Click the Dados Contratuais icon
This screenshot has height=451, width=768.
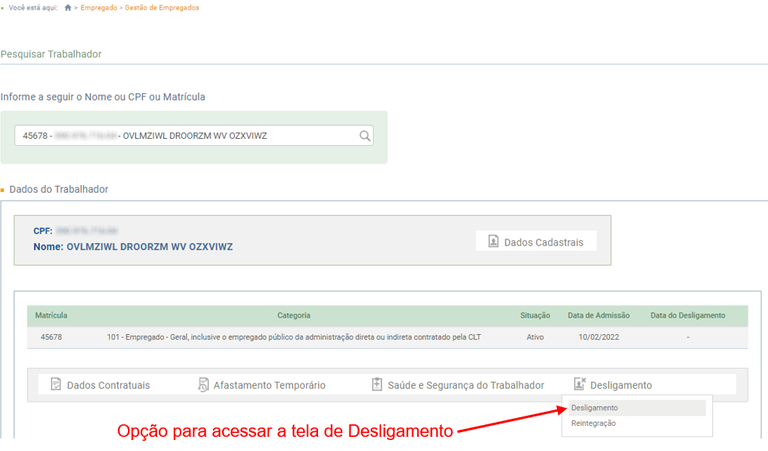pos(56,384)
